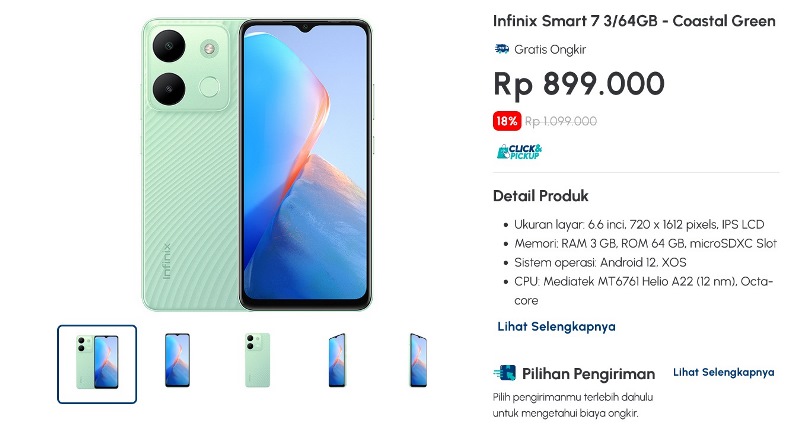Open Lihat Selengkapnya beside Pilihan Pengiriman

(723, 372)
